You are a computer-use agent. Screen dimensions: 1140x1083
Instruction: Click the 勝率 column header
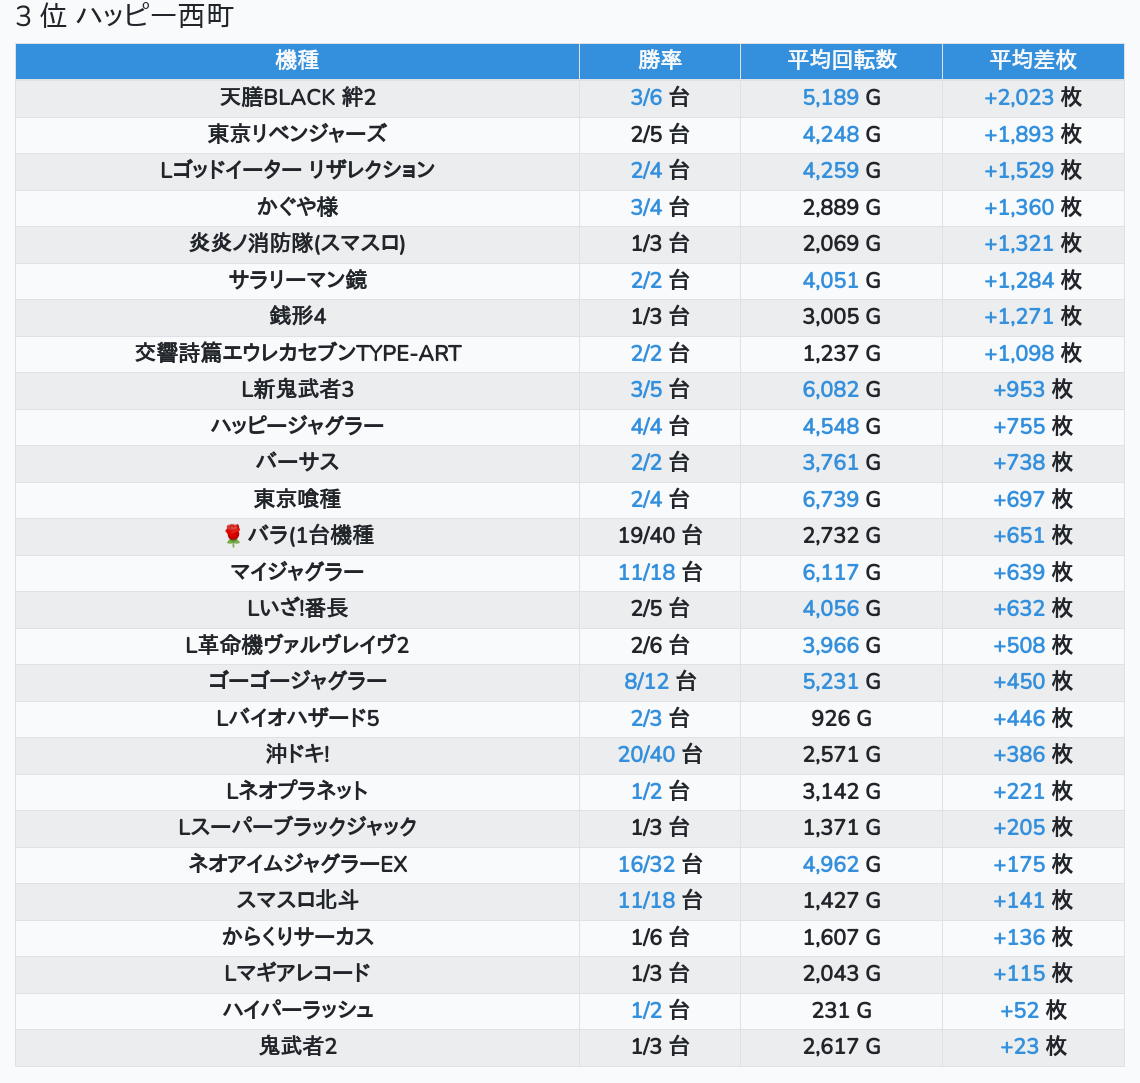660,60
